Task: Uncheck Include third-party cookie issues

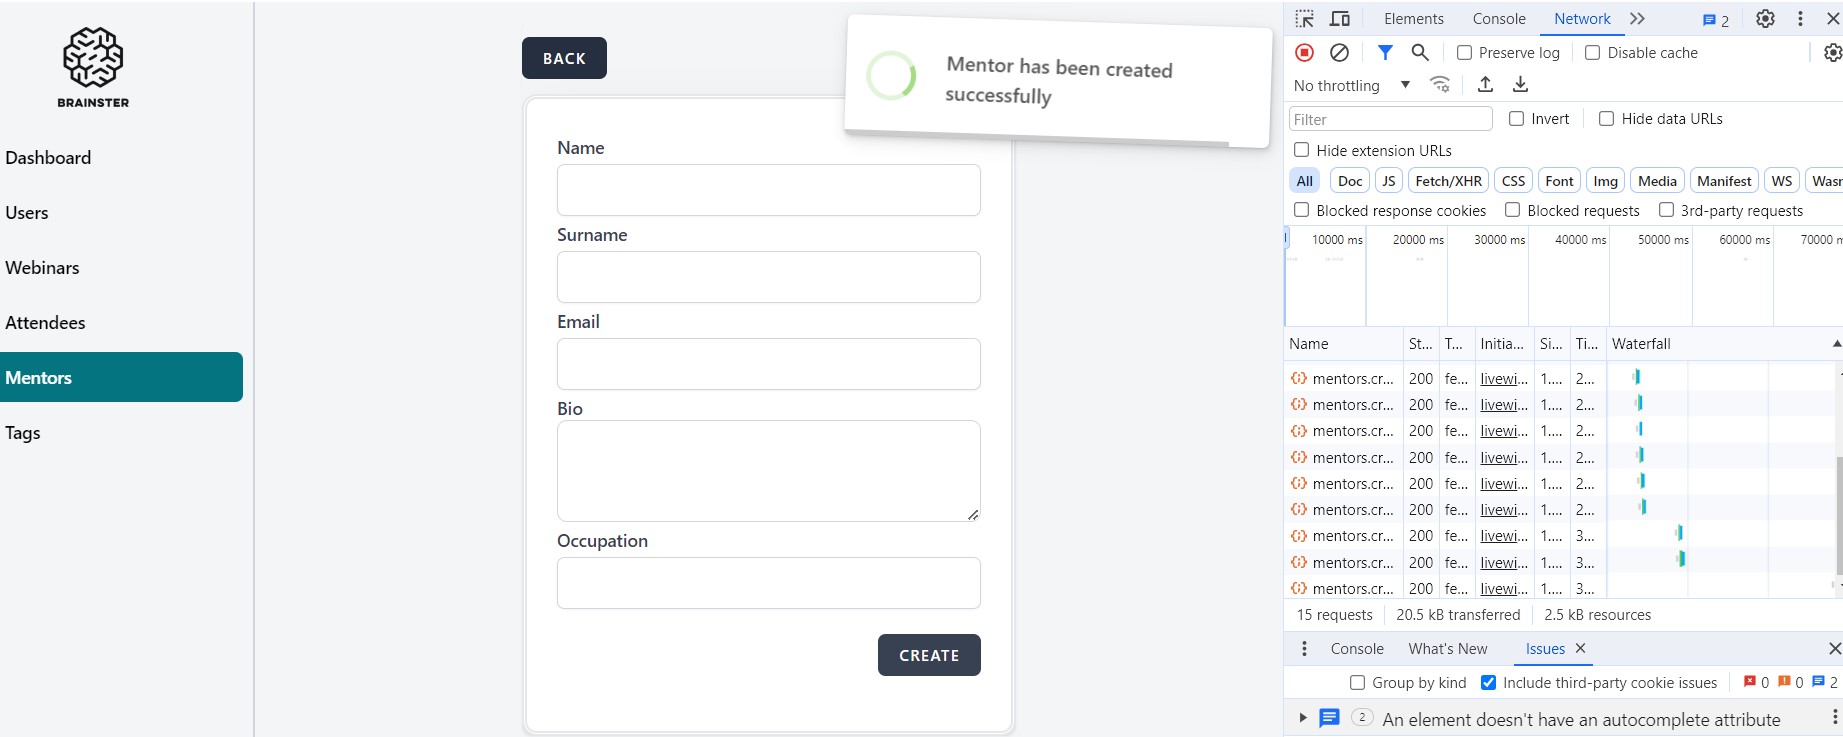Action: tap(1489, 683)
